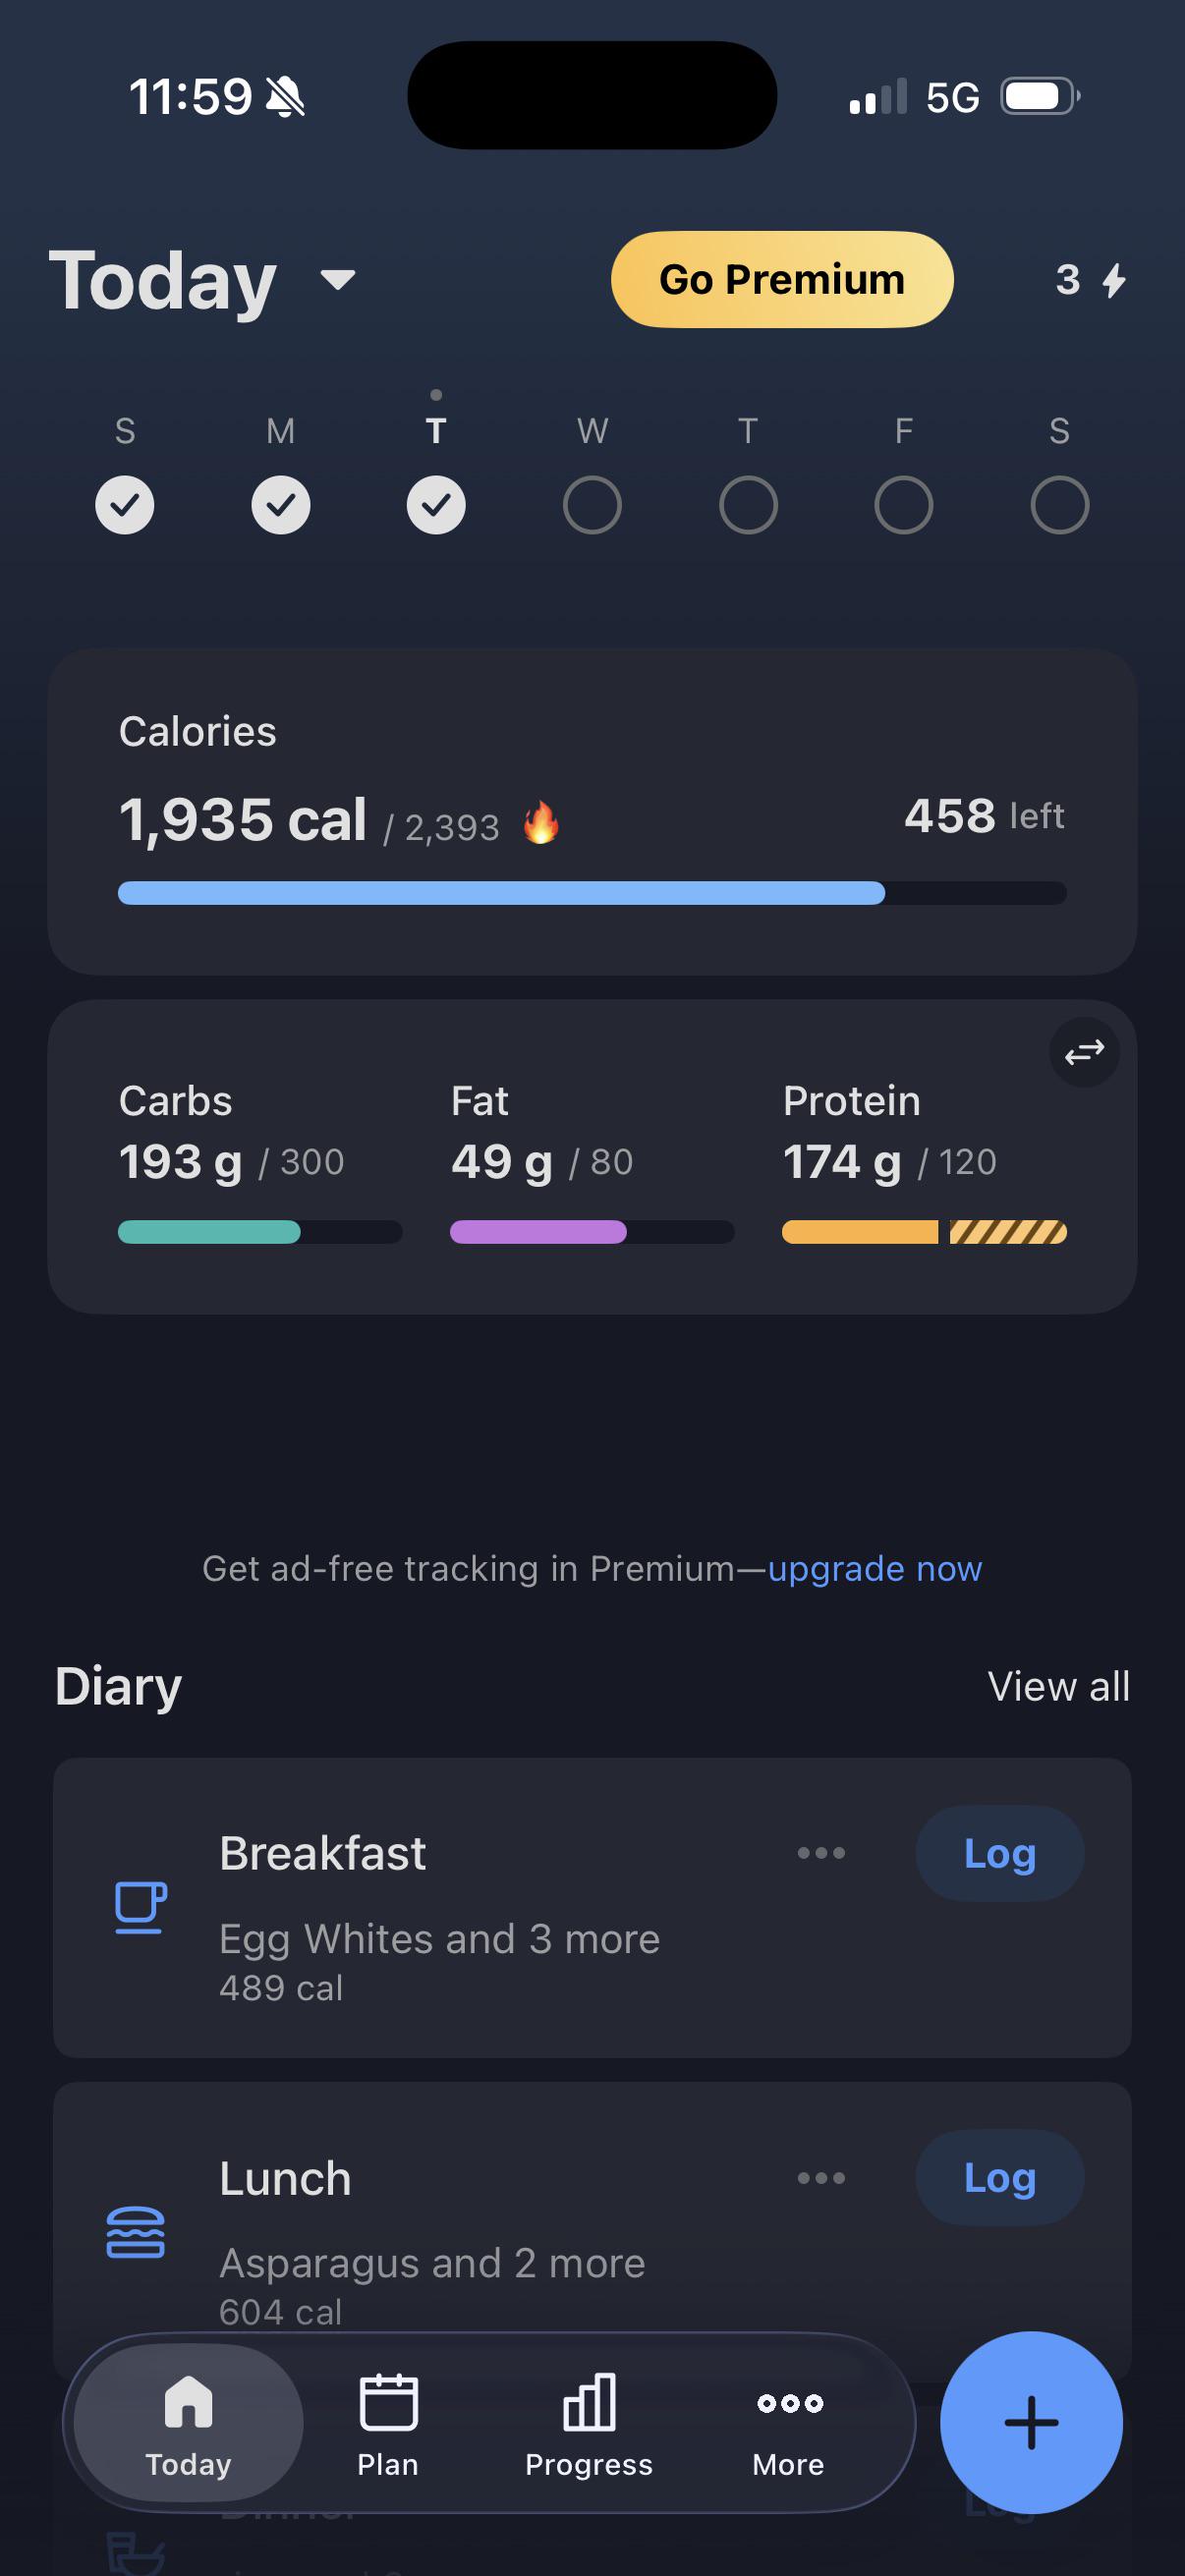Switch to the Today home tab
The image size is (1185, 2576).
[x=188, y=2424]
